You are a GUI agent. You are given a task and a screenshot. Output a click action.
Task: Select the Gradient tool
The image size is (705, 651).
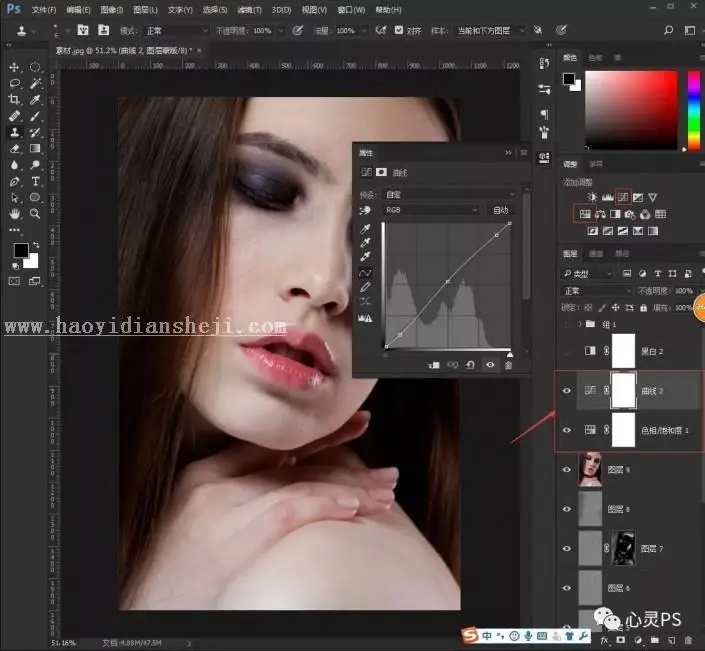click(35, 148)
